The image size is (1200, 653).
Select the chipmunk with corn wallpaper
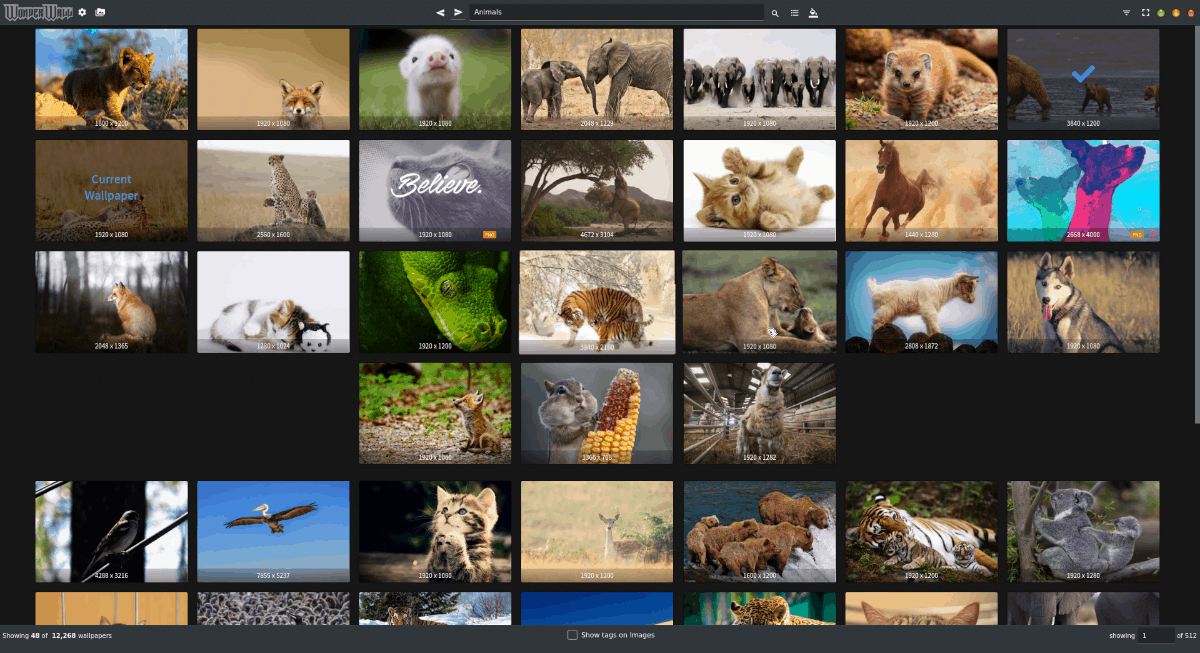coord(597,413)
